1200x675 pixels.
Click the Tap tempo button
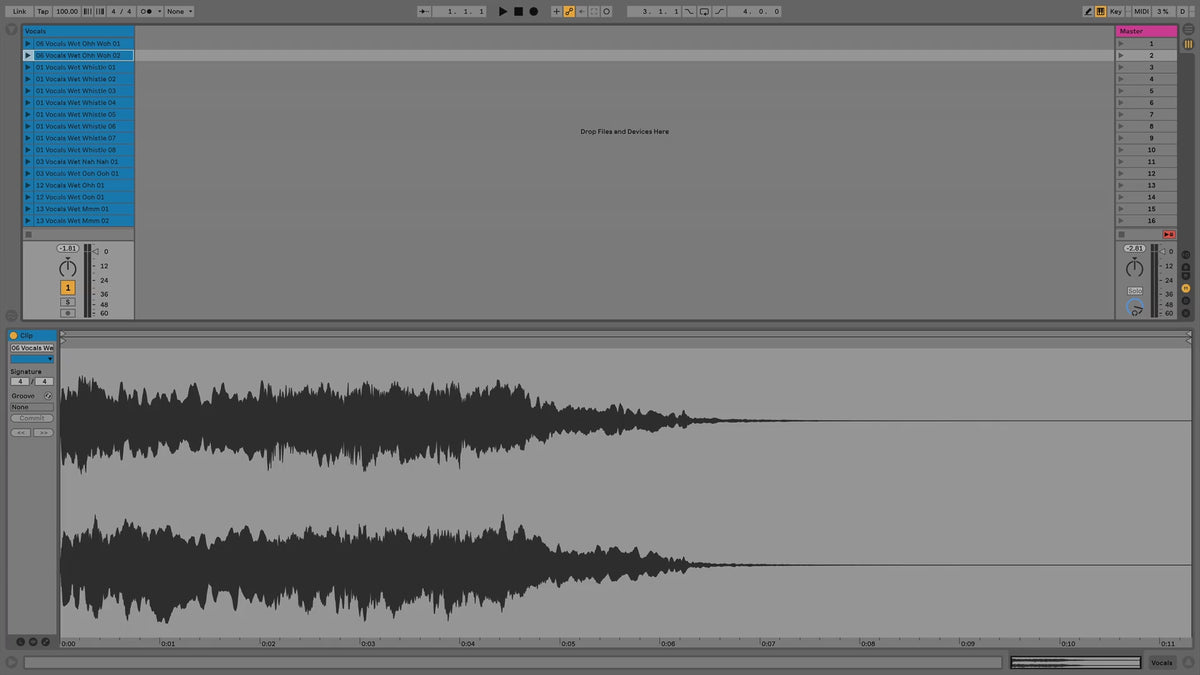(43, 11)
